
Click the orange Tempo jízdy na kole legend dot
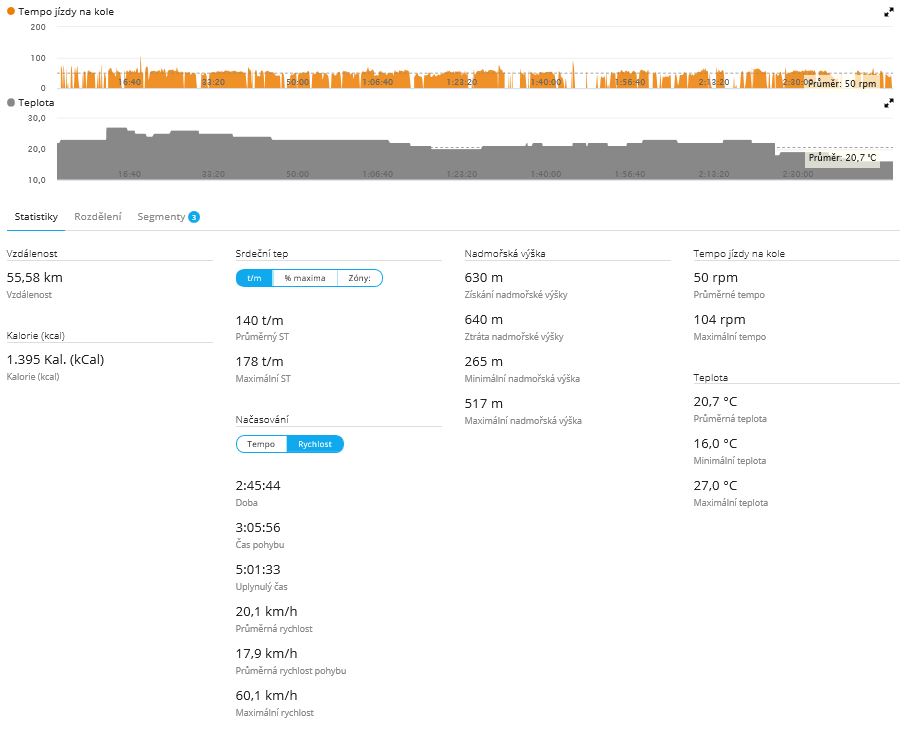pos(11,10)
